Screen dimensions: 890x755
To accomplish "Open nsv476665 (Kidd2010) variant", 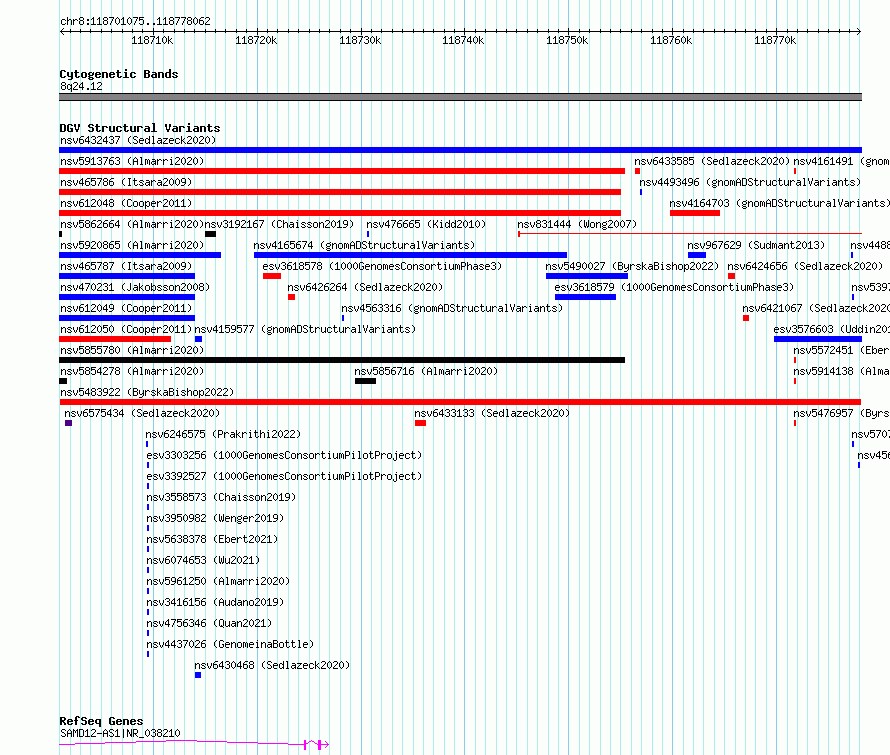I will [x=426, y=224].
